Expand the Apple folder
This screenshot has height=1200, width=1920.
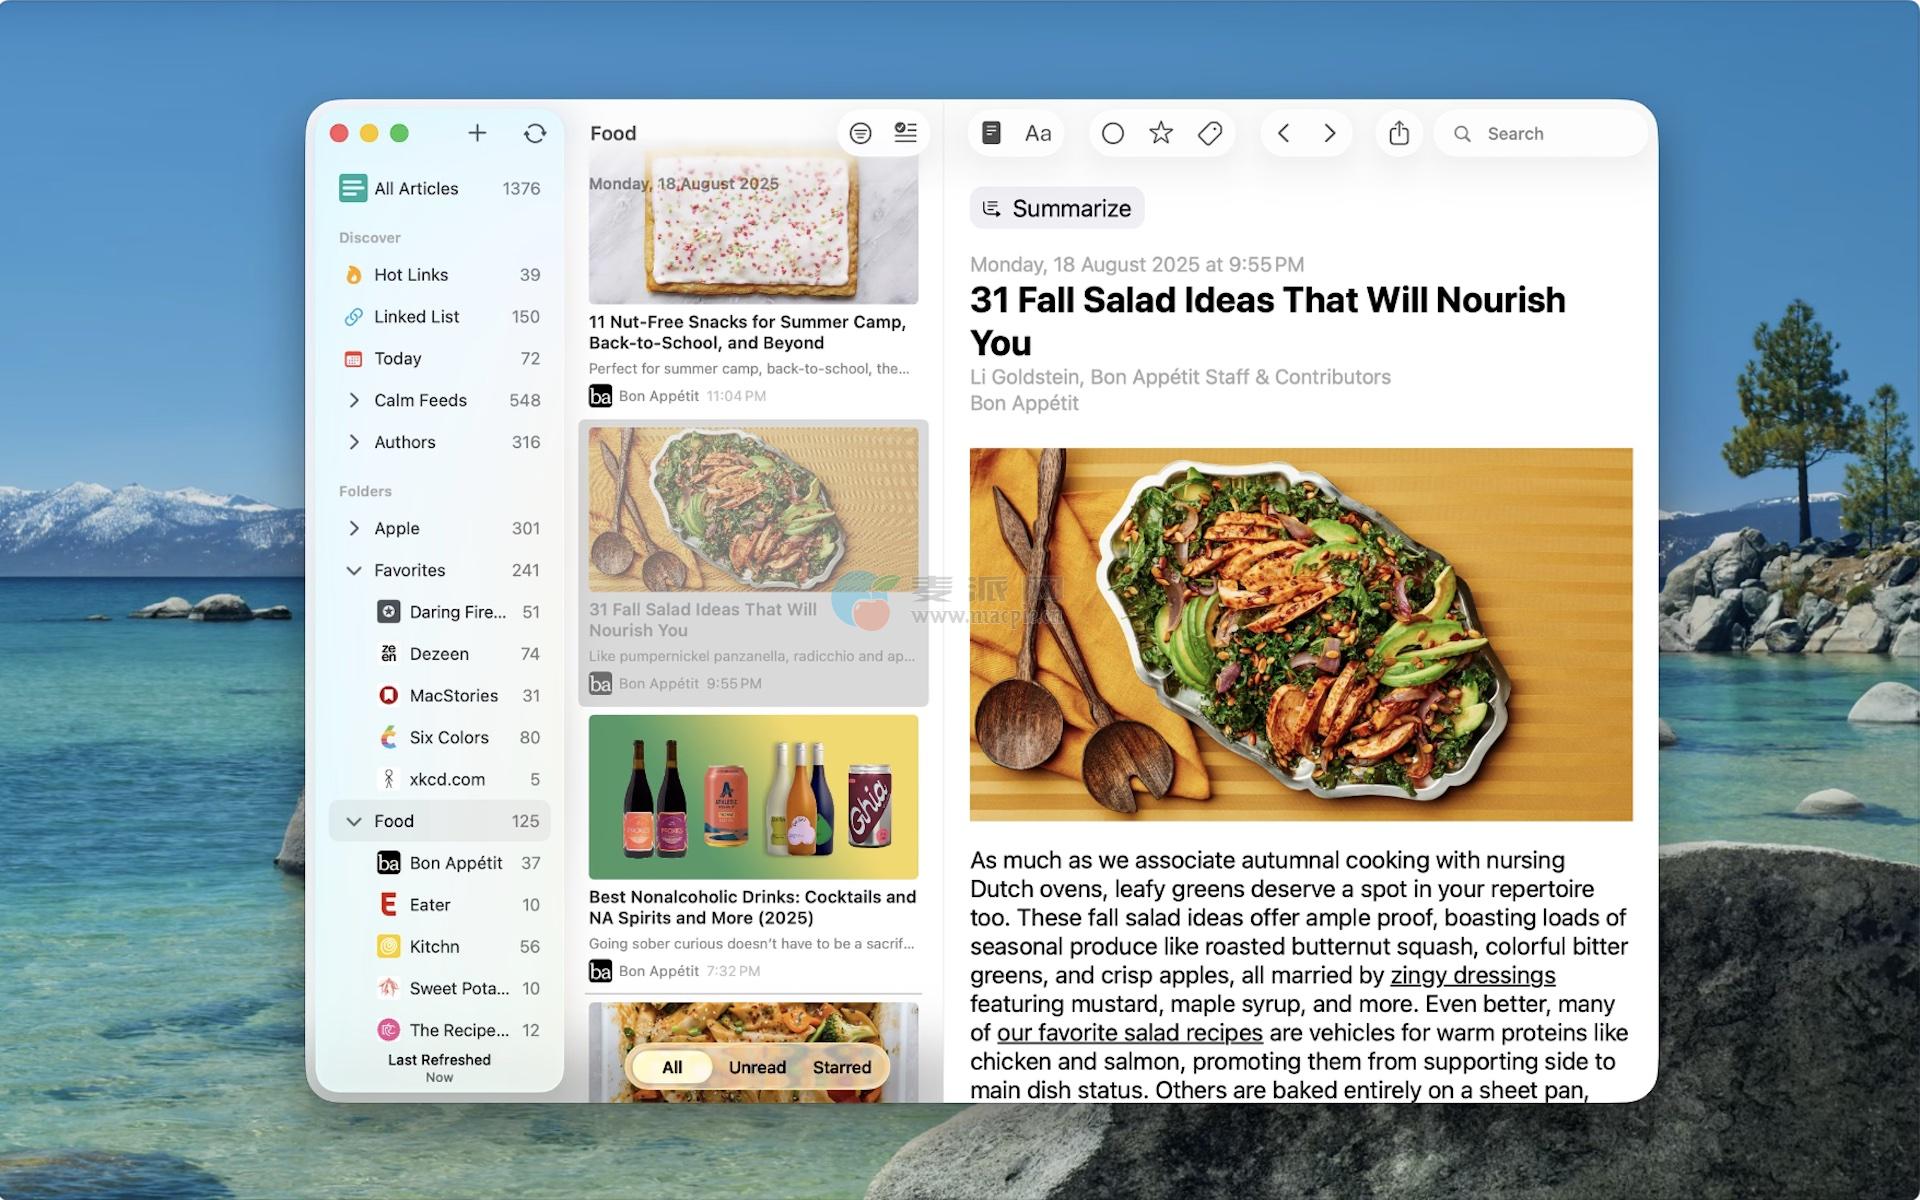[x=354, y=528]
